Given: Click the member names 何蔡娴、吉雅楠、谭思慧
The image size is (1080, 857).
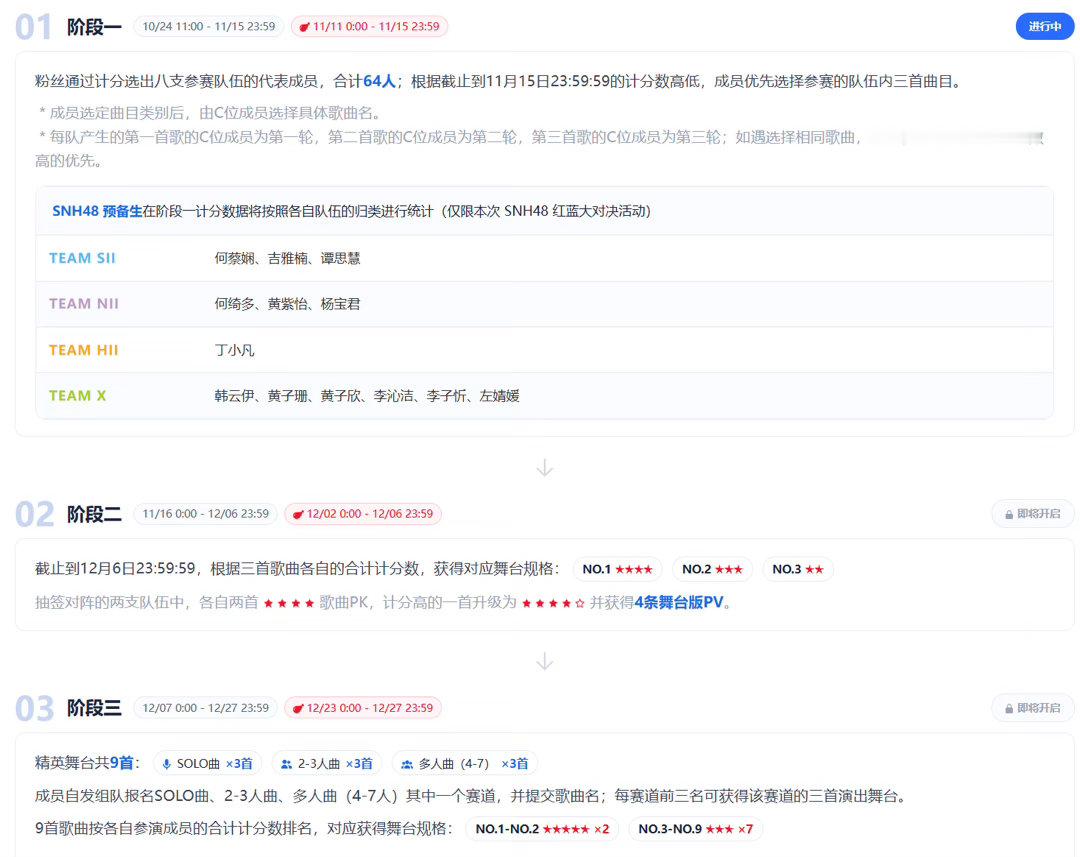Looking at the screenshot, I should [x=287, y=258].
